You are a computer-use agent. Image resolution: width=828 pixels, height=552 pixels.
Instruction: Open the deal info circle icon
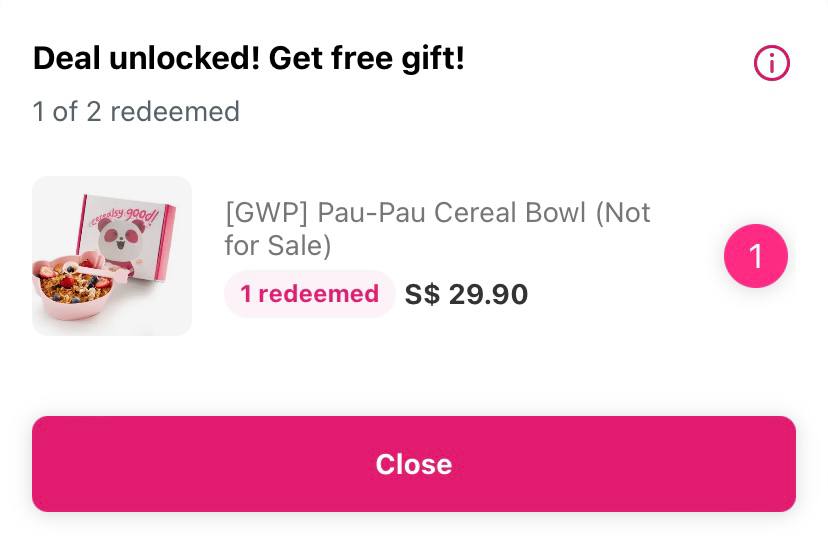(771, 63)
